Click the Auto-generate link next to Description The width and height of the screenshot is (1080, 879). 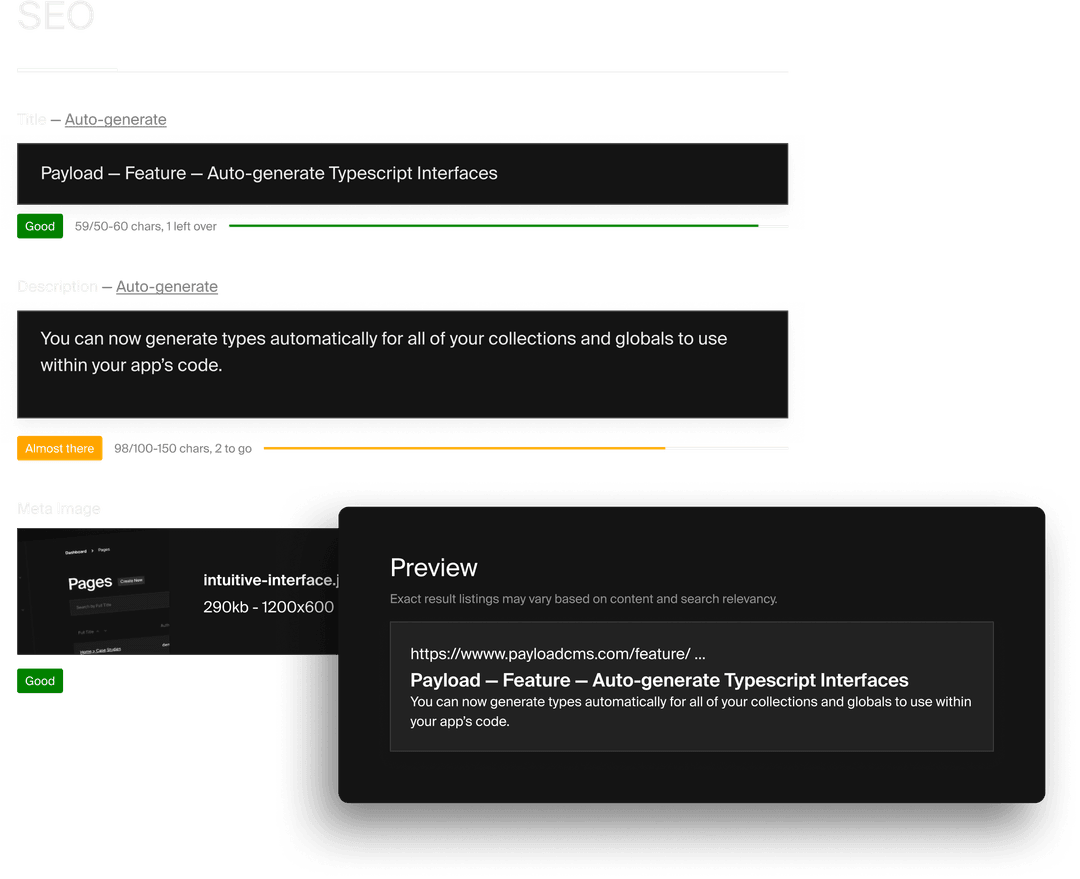coord(167,286)
